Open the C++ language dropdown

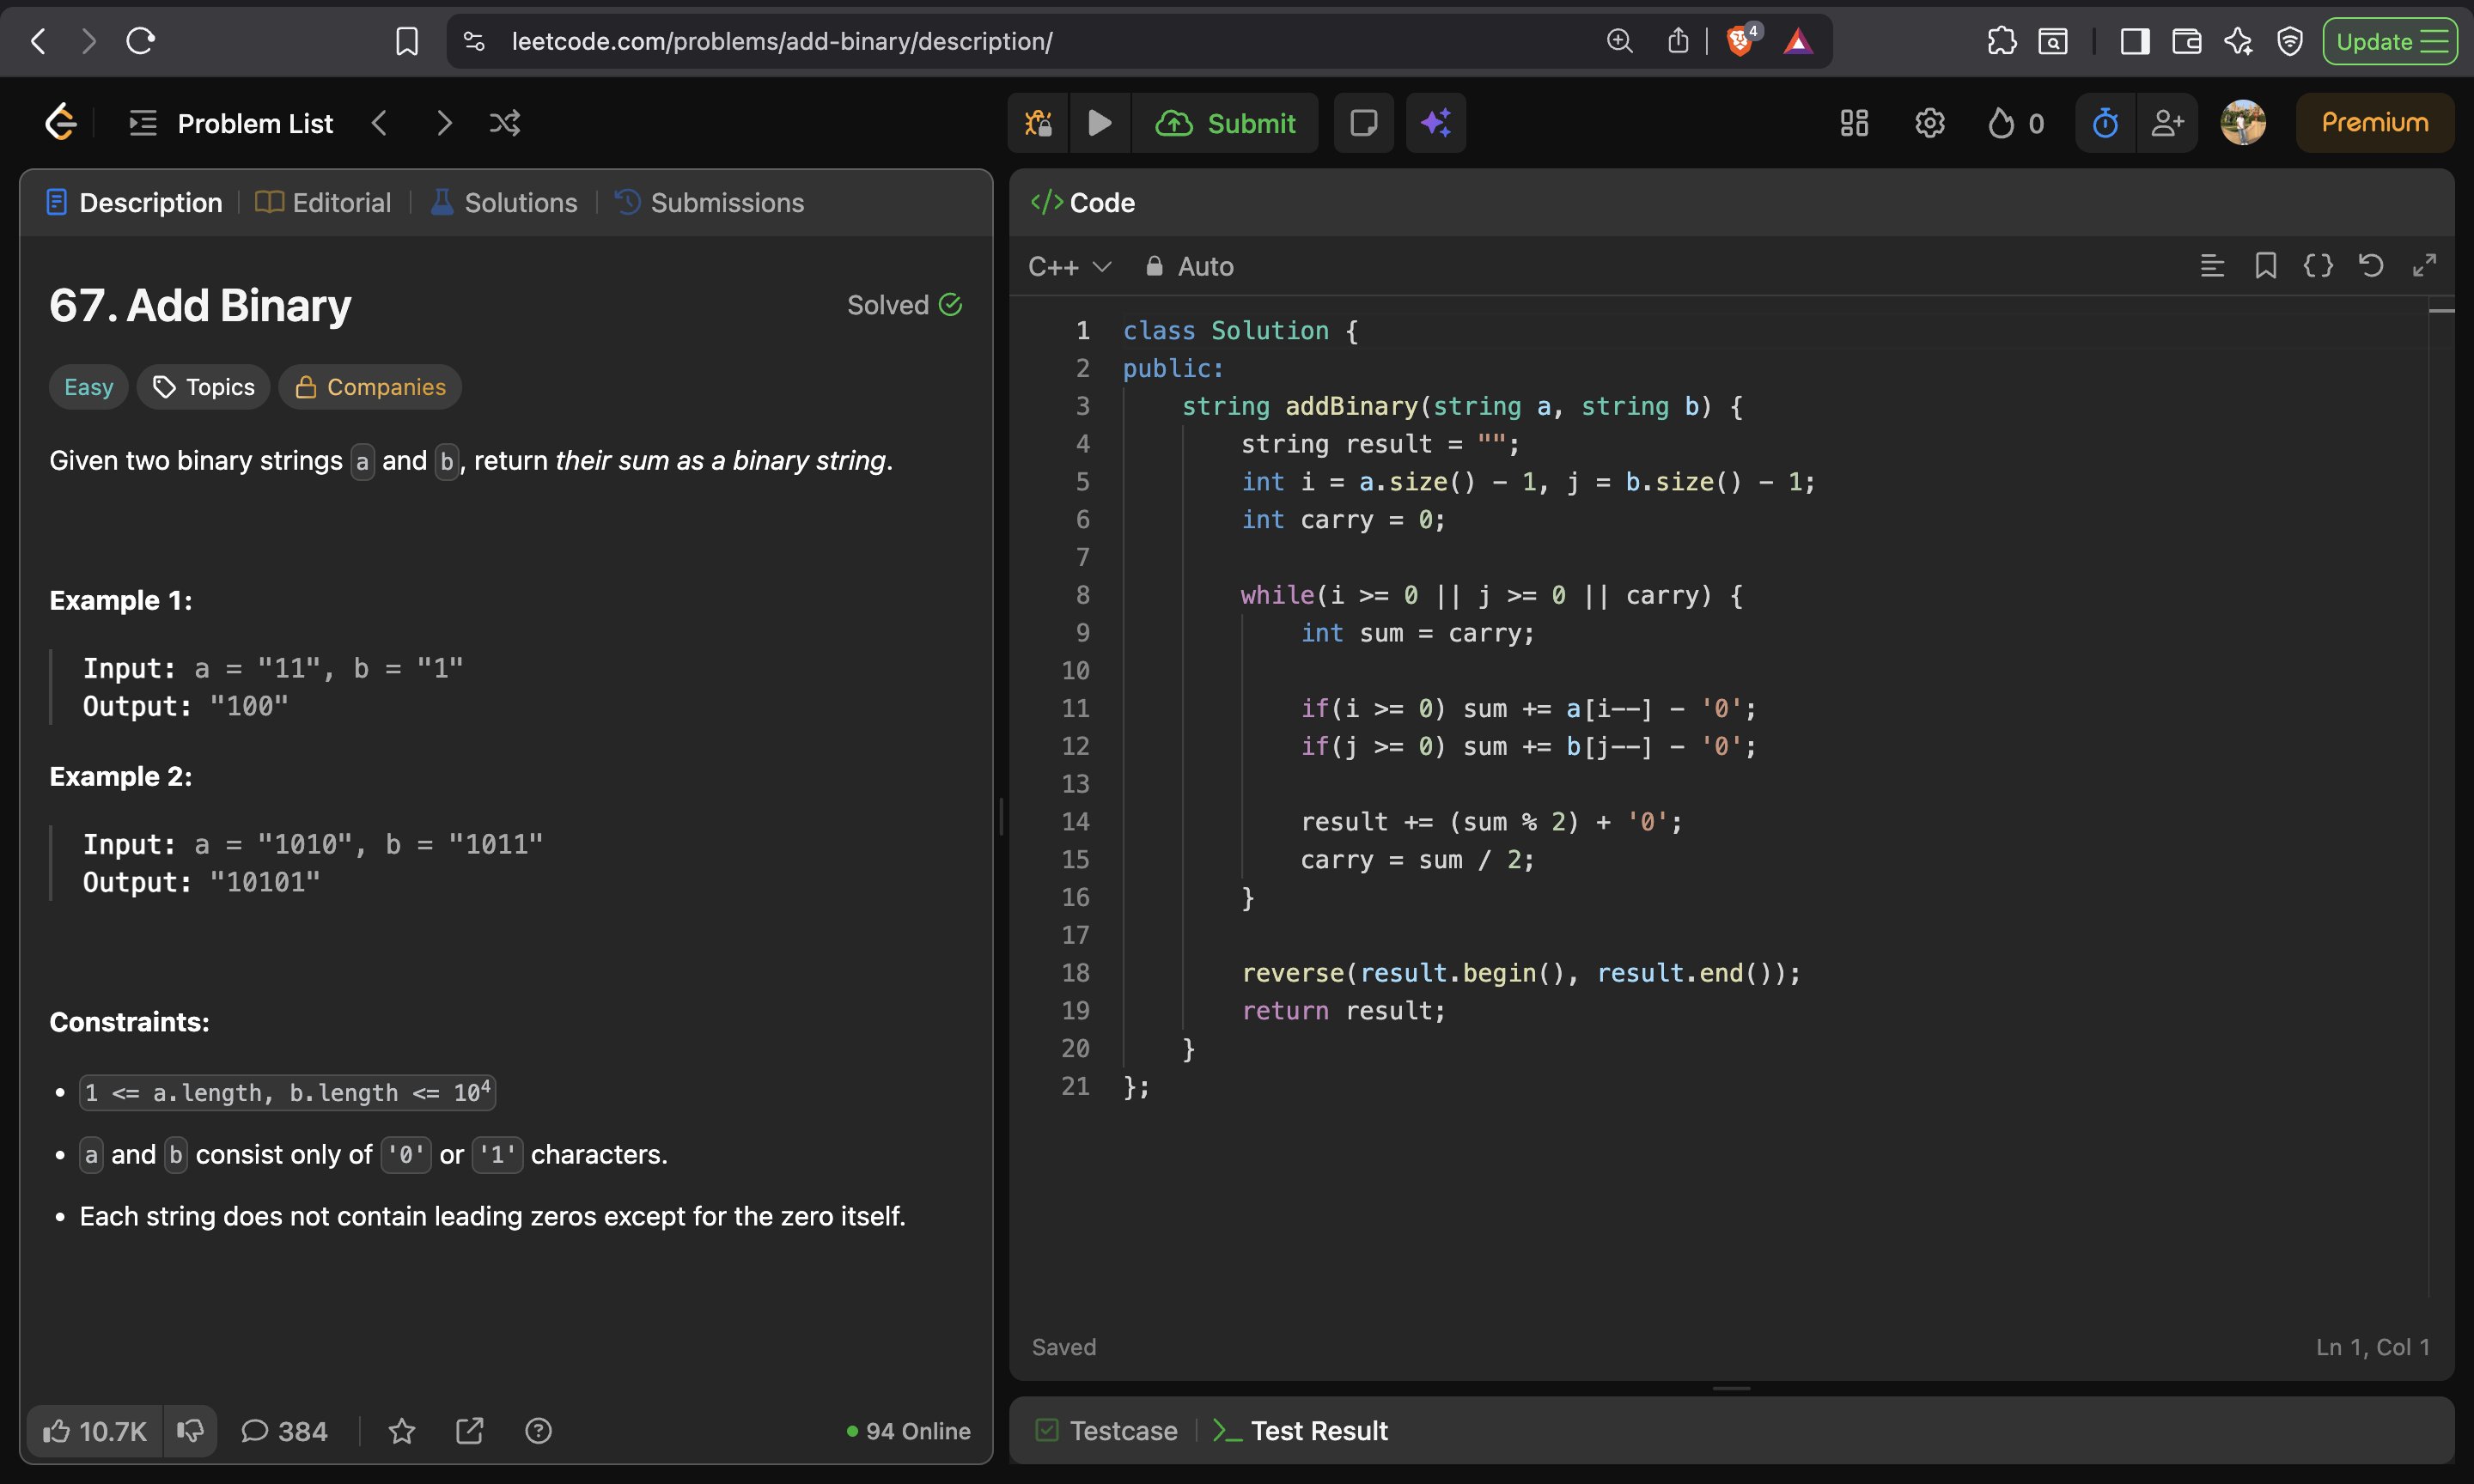point(1069,267)
